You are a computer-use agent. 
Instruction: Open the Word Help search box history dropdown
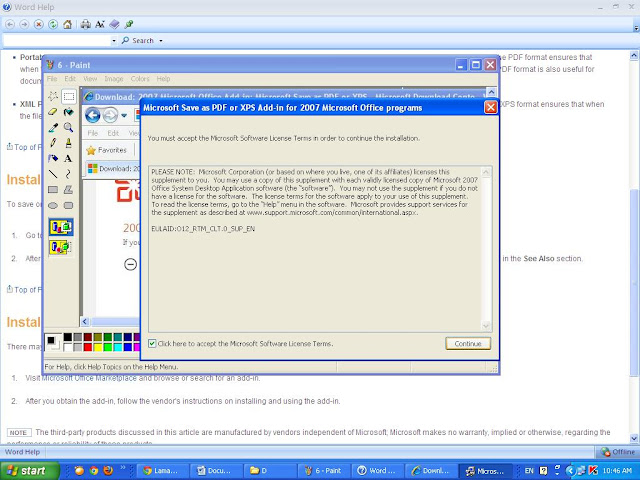click(x=114, y=41)
